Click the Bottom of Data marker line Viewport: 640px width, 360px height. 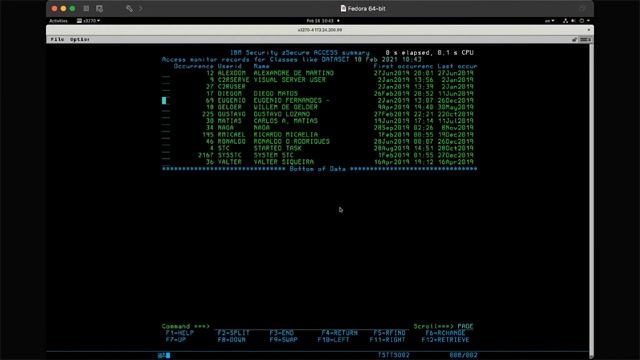click(x=319, y=169)
